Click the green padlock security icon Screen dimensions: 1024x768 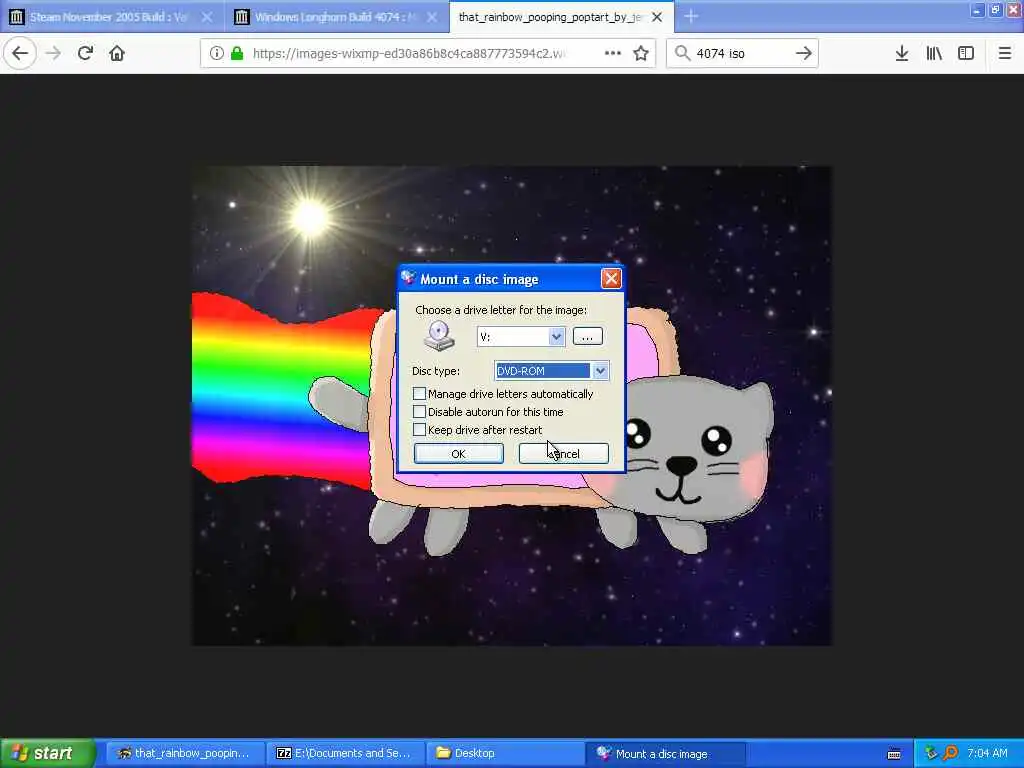coord(237,54)
